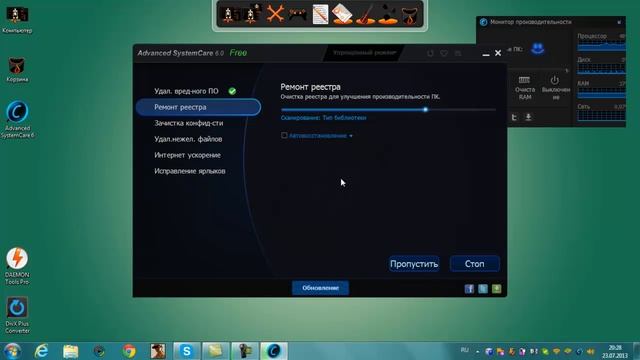Click the simplified mode tab in title bar

[x=363, y=53]
